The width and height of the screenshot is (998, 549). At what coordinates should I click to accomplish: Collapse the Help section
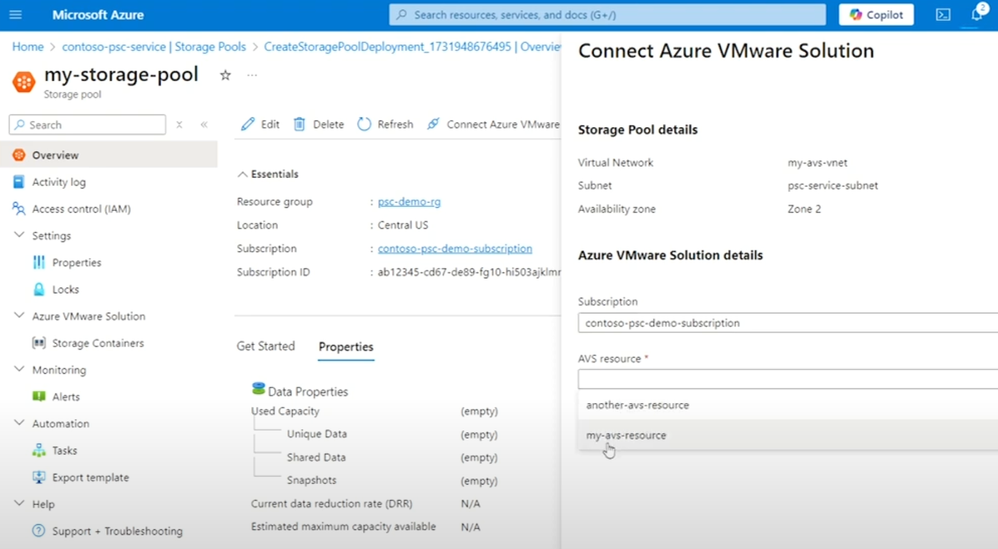(x=19, y=504)
